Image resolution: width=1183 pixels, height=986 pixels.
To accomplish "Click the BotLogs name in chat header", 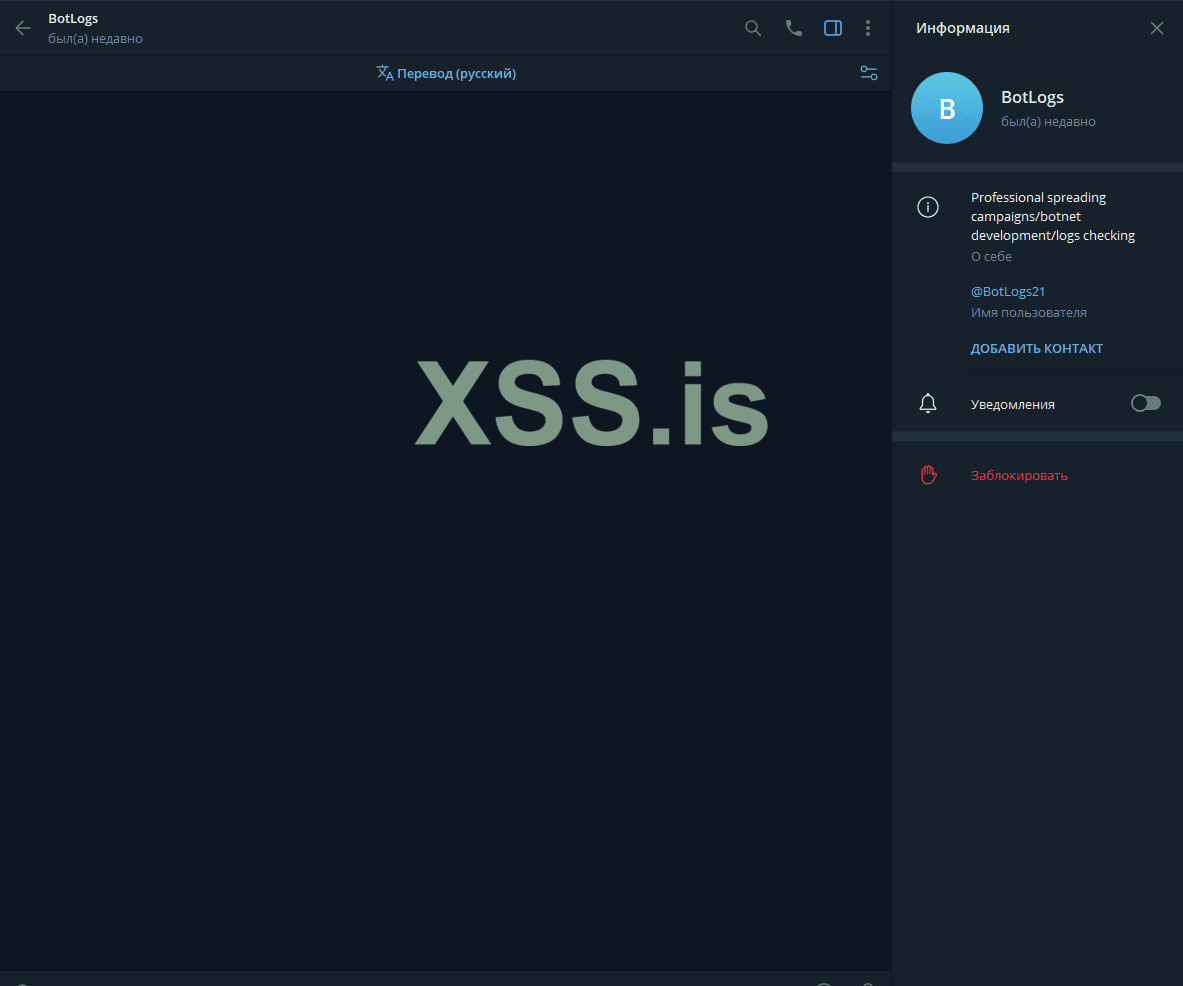I will 73,19.
